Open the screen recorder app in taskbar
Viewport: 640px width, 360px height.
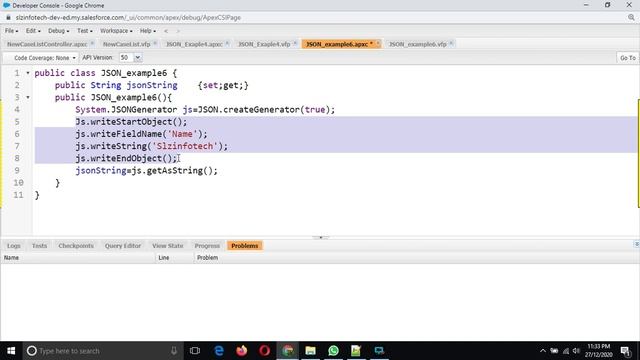(379, 351)
